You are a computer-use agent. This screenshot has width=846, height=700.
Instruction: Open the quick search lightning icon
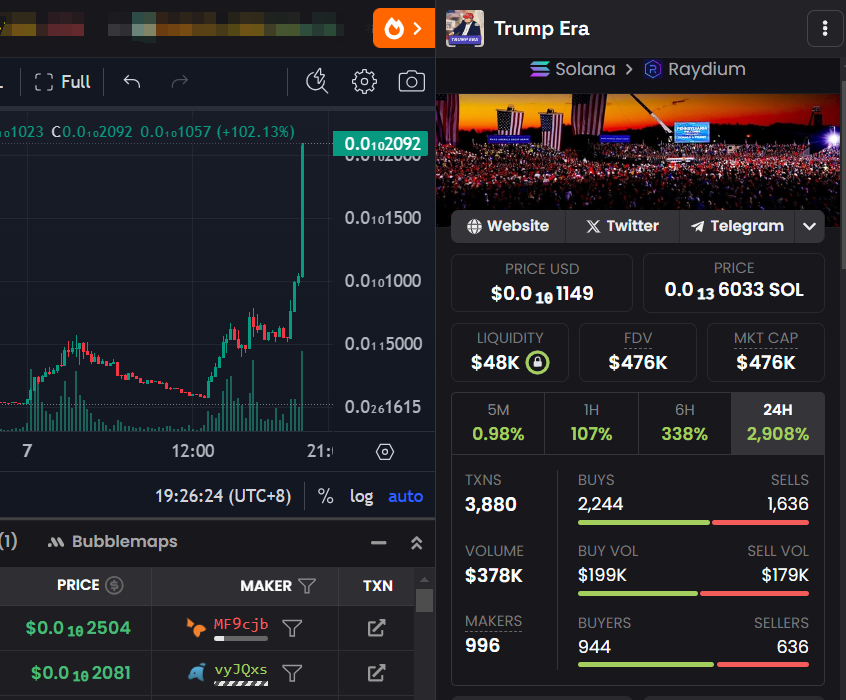tap(317, 81)
